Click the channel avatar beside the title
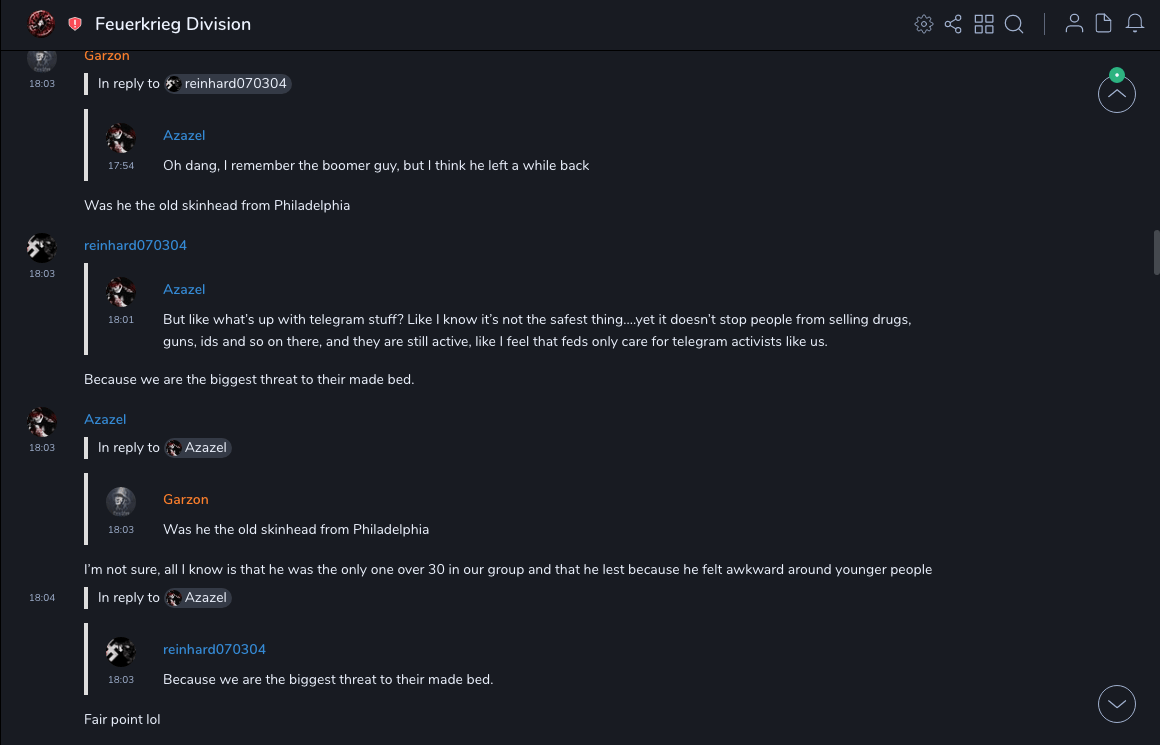Screen dimensions: 1160x745 [41, 24]
